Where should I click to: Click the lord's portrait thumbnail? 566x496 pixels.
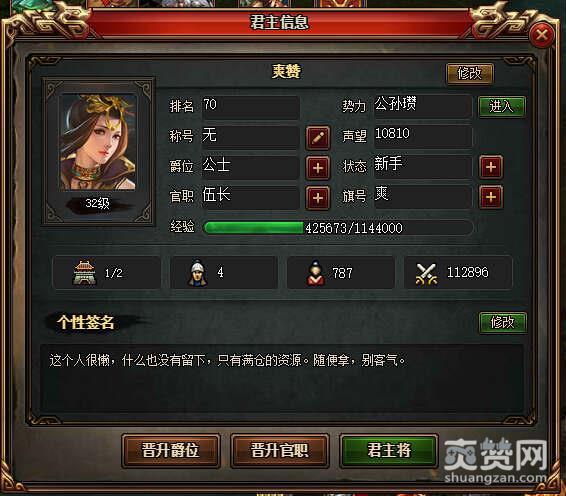click(98, 142)
